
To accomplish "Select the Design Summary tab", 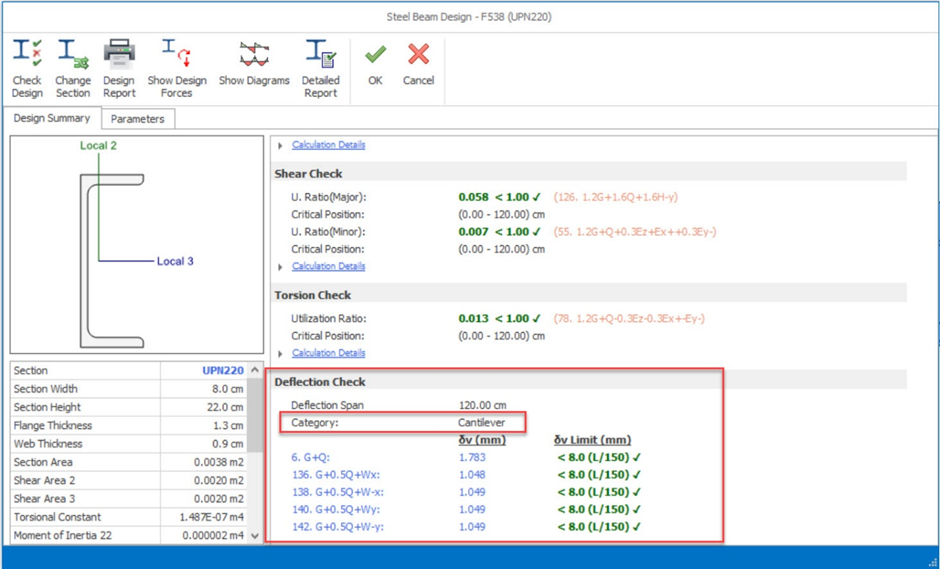I will tap(52, 118).
